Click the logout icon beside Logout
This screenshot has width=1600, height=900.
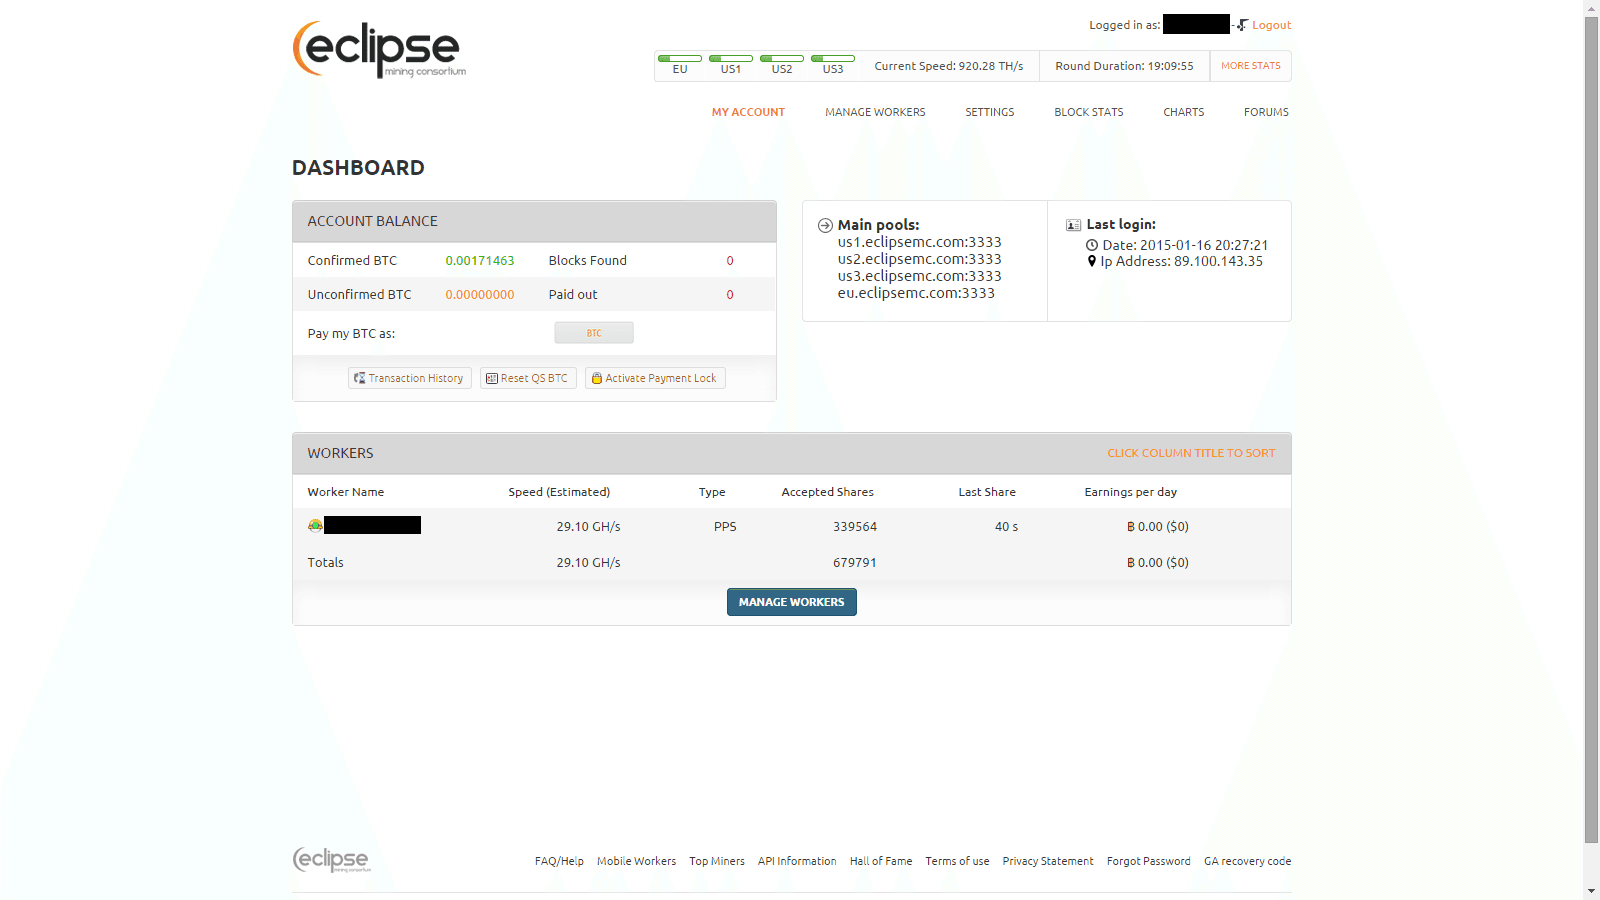[1242, 25]
